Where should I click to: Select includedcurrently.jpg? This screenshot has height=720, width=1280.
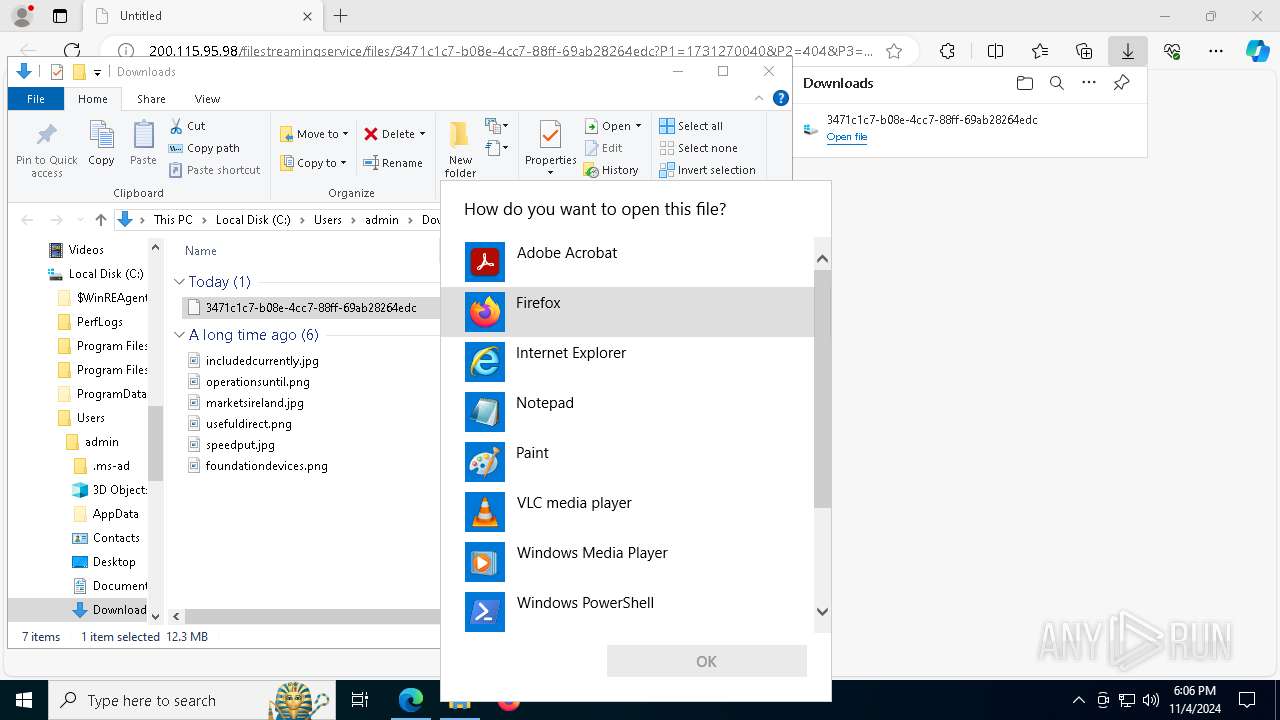tap(262, 361)
